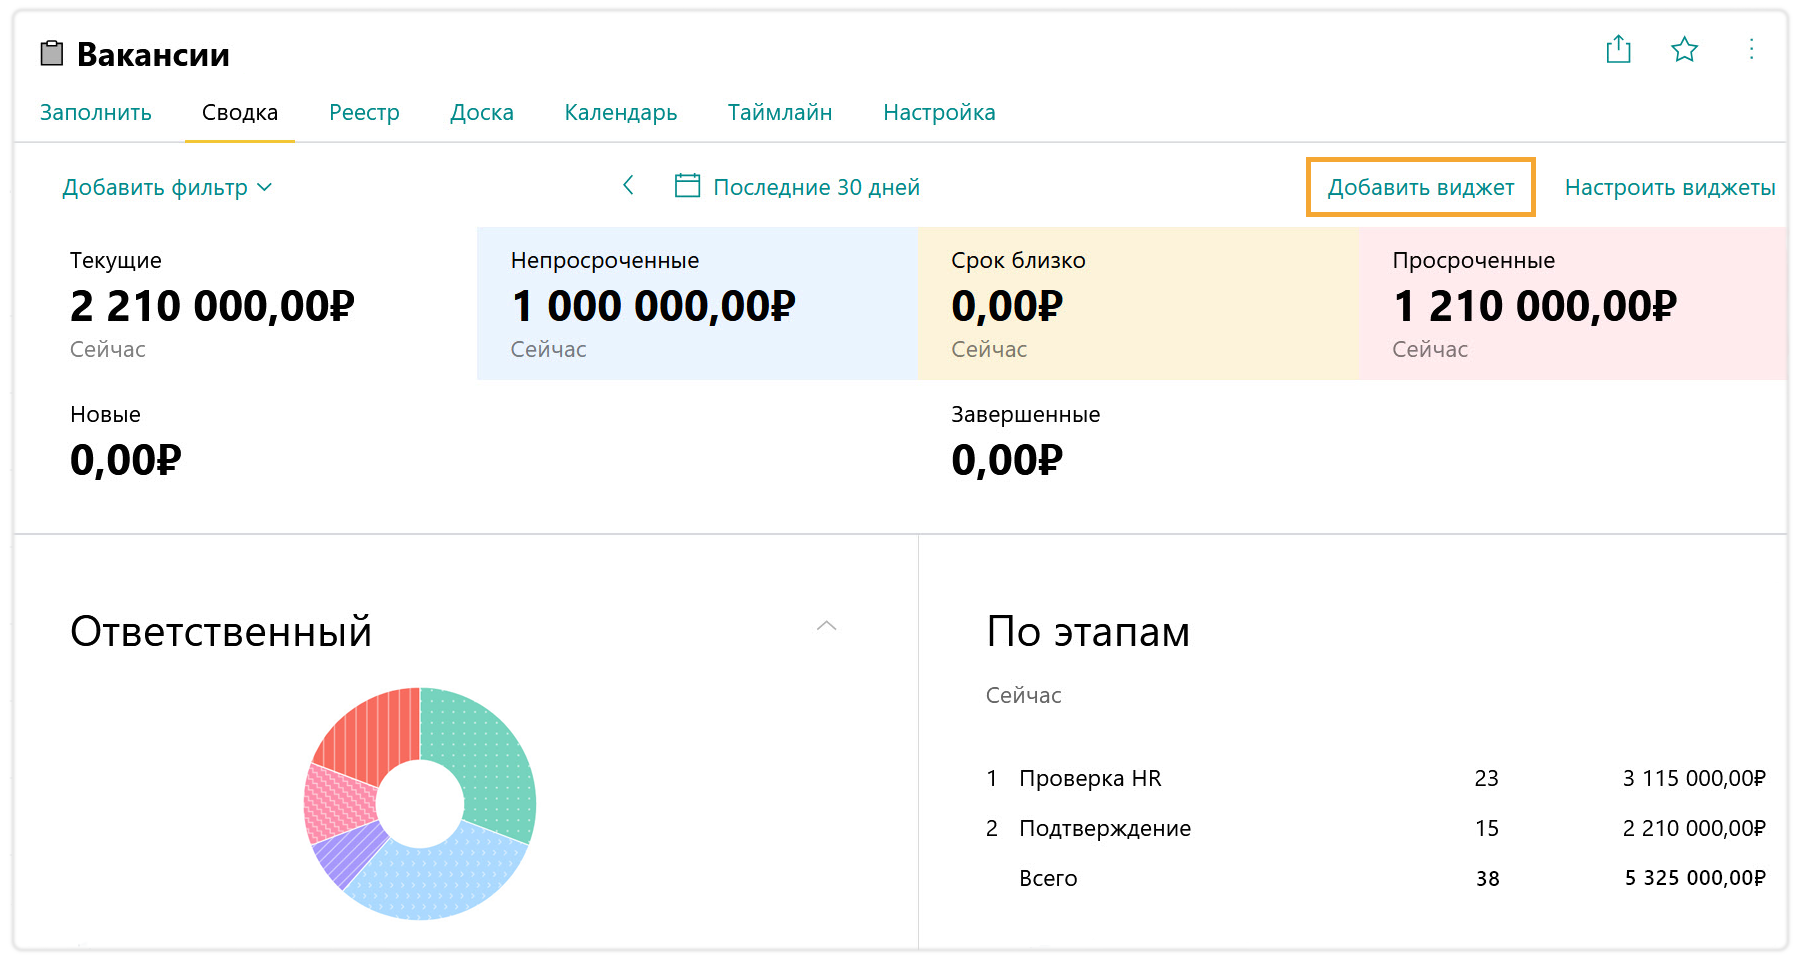
Task: Mark Вакансии as favorite with star
Action: [1684, 49]
